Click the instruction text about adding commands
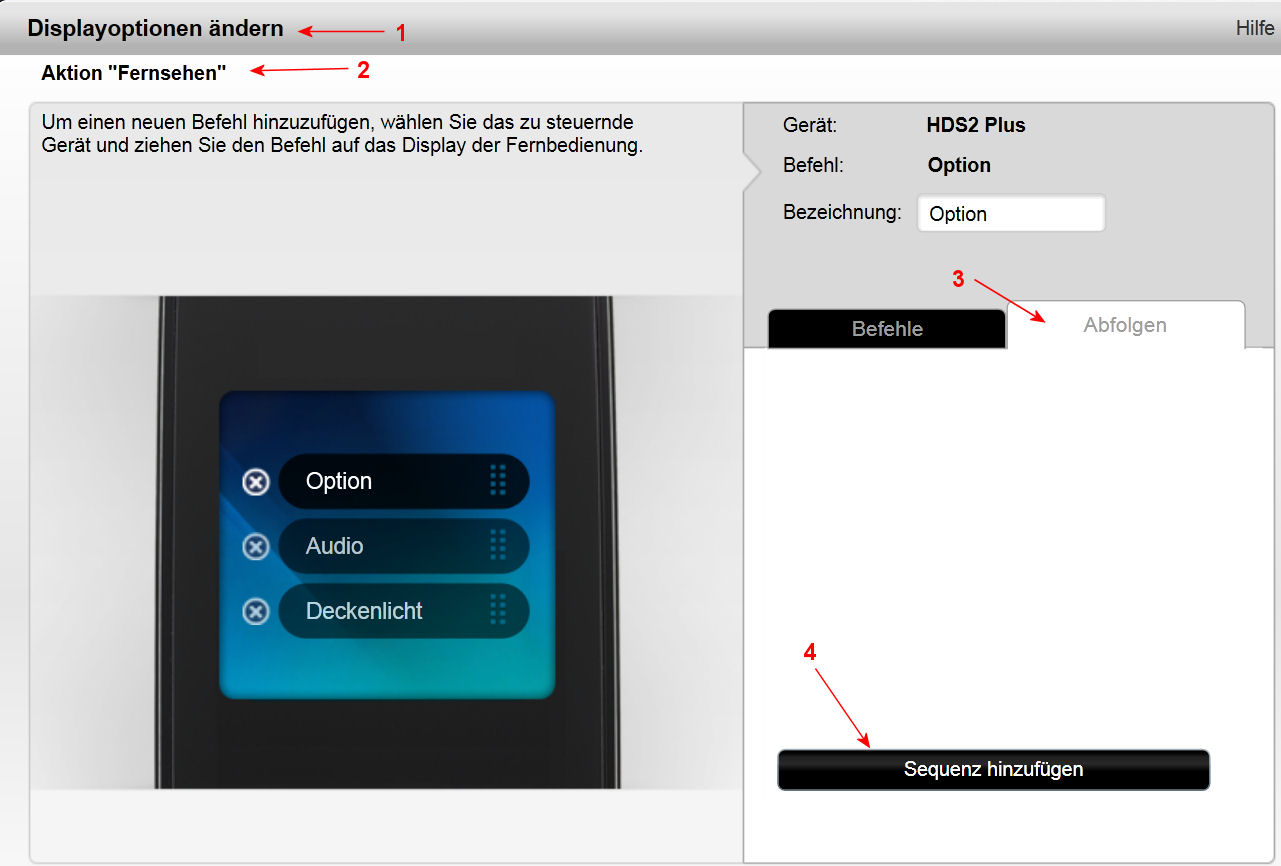Screen dimensions: 1281x866 click(x=340, y=134)
